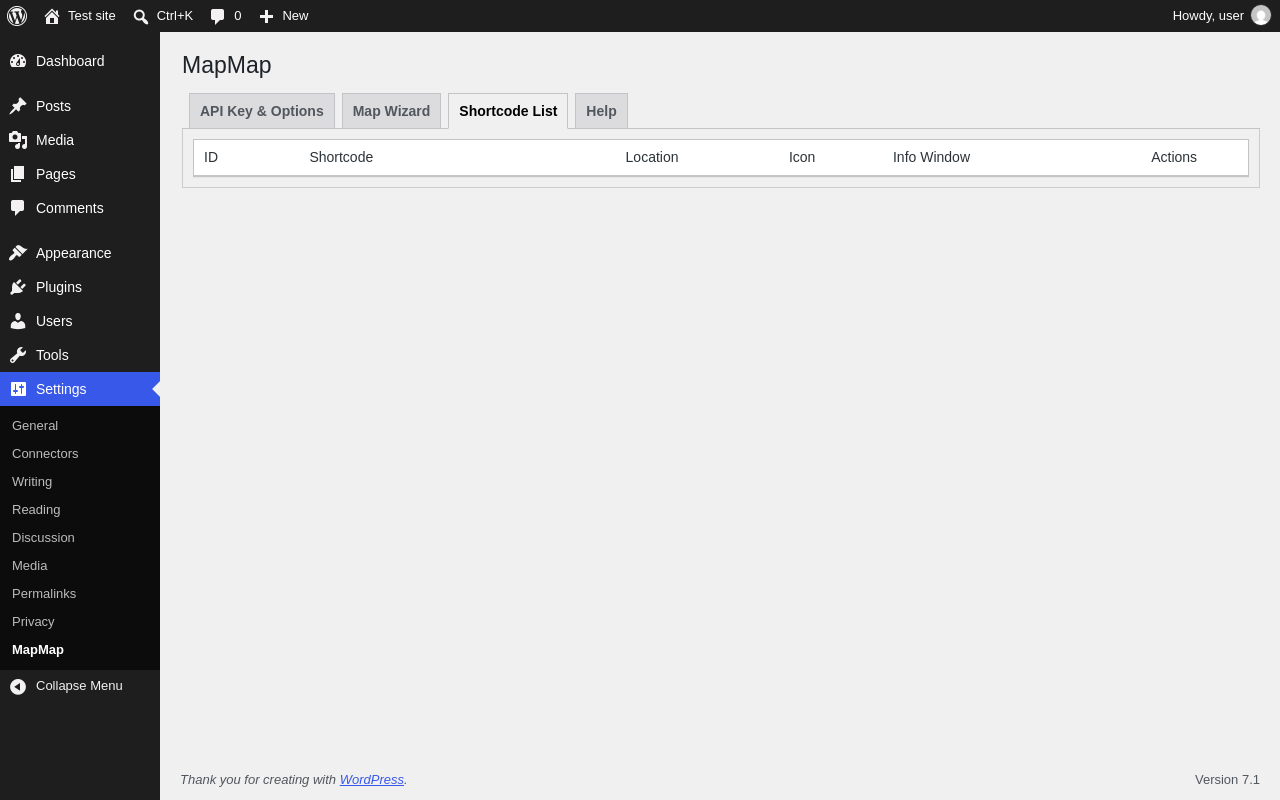1280x800 pixels.
Task: Click the ID column header
Action: pyautogui.click(x=211, y=157)
